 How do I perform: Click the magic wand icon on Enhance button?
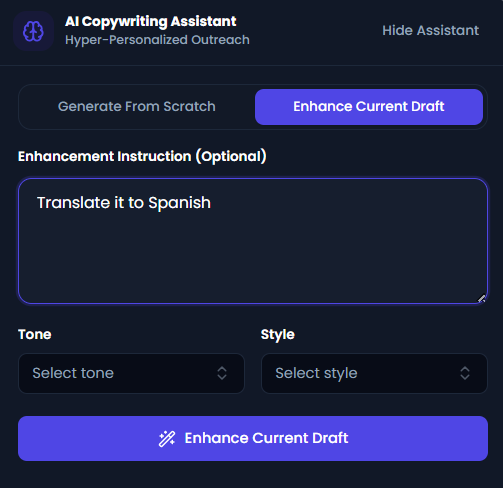point(167,438)
